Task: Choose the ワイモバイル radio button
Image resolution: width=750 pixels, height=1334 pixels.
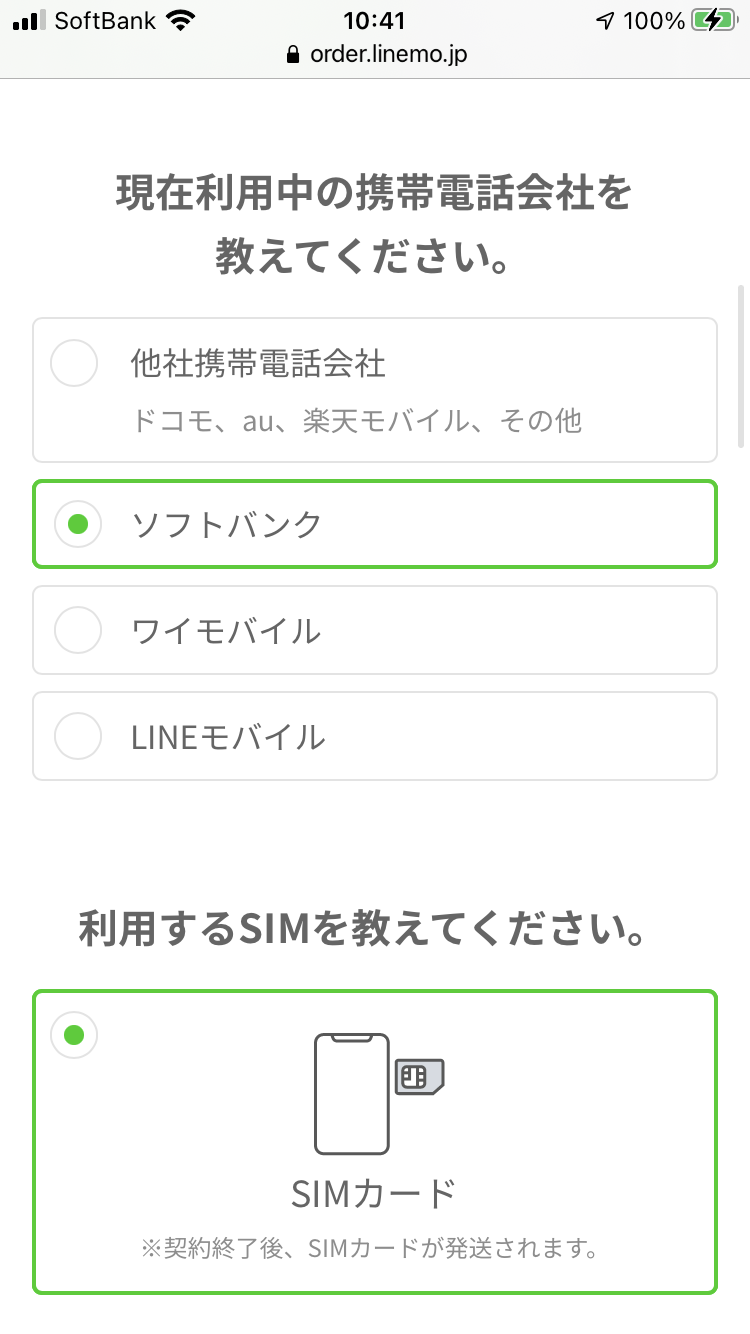Action: click(x=77, y=630)
